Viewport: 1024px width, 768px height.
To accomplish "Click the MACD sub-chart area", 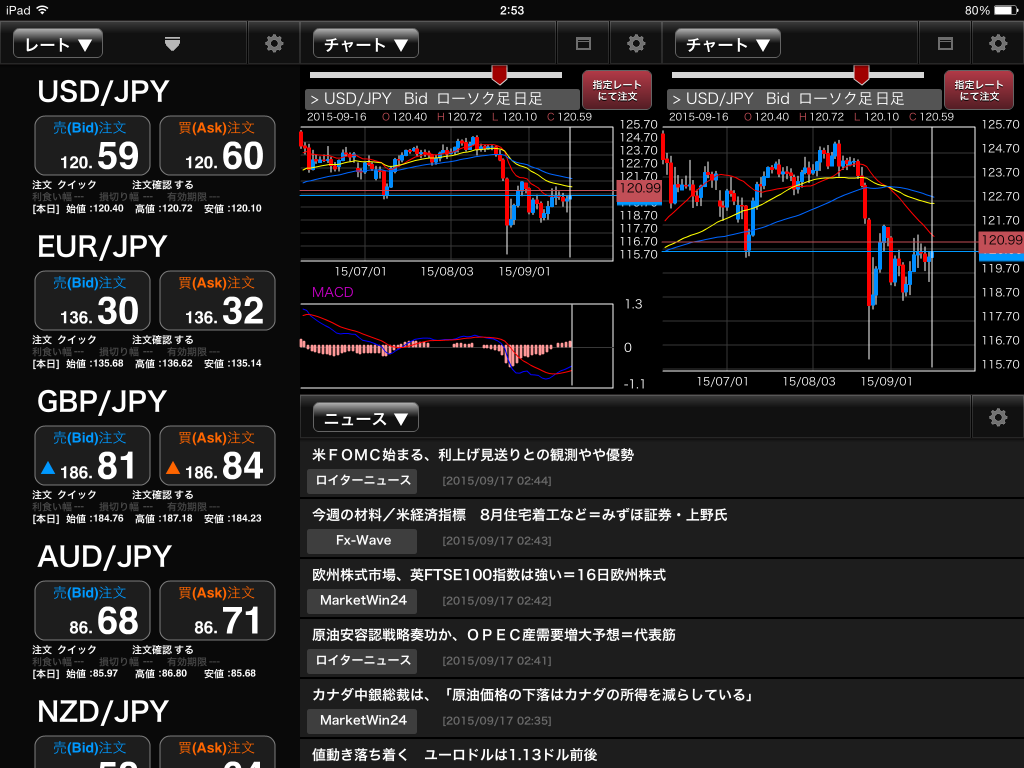I will (x=456, y=346).
